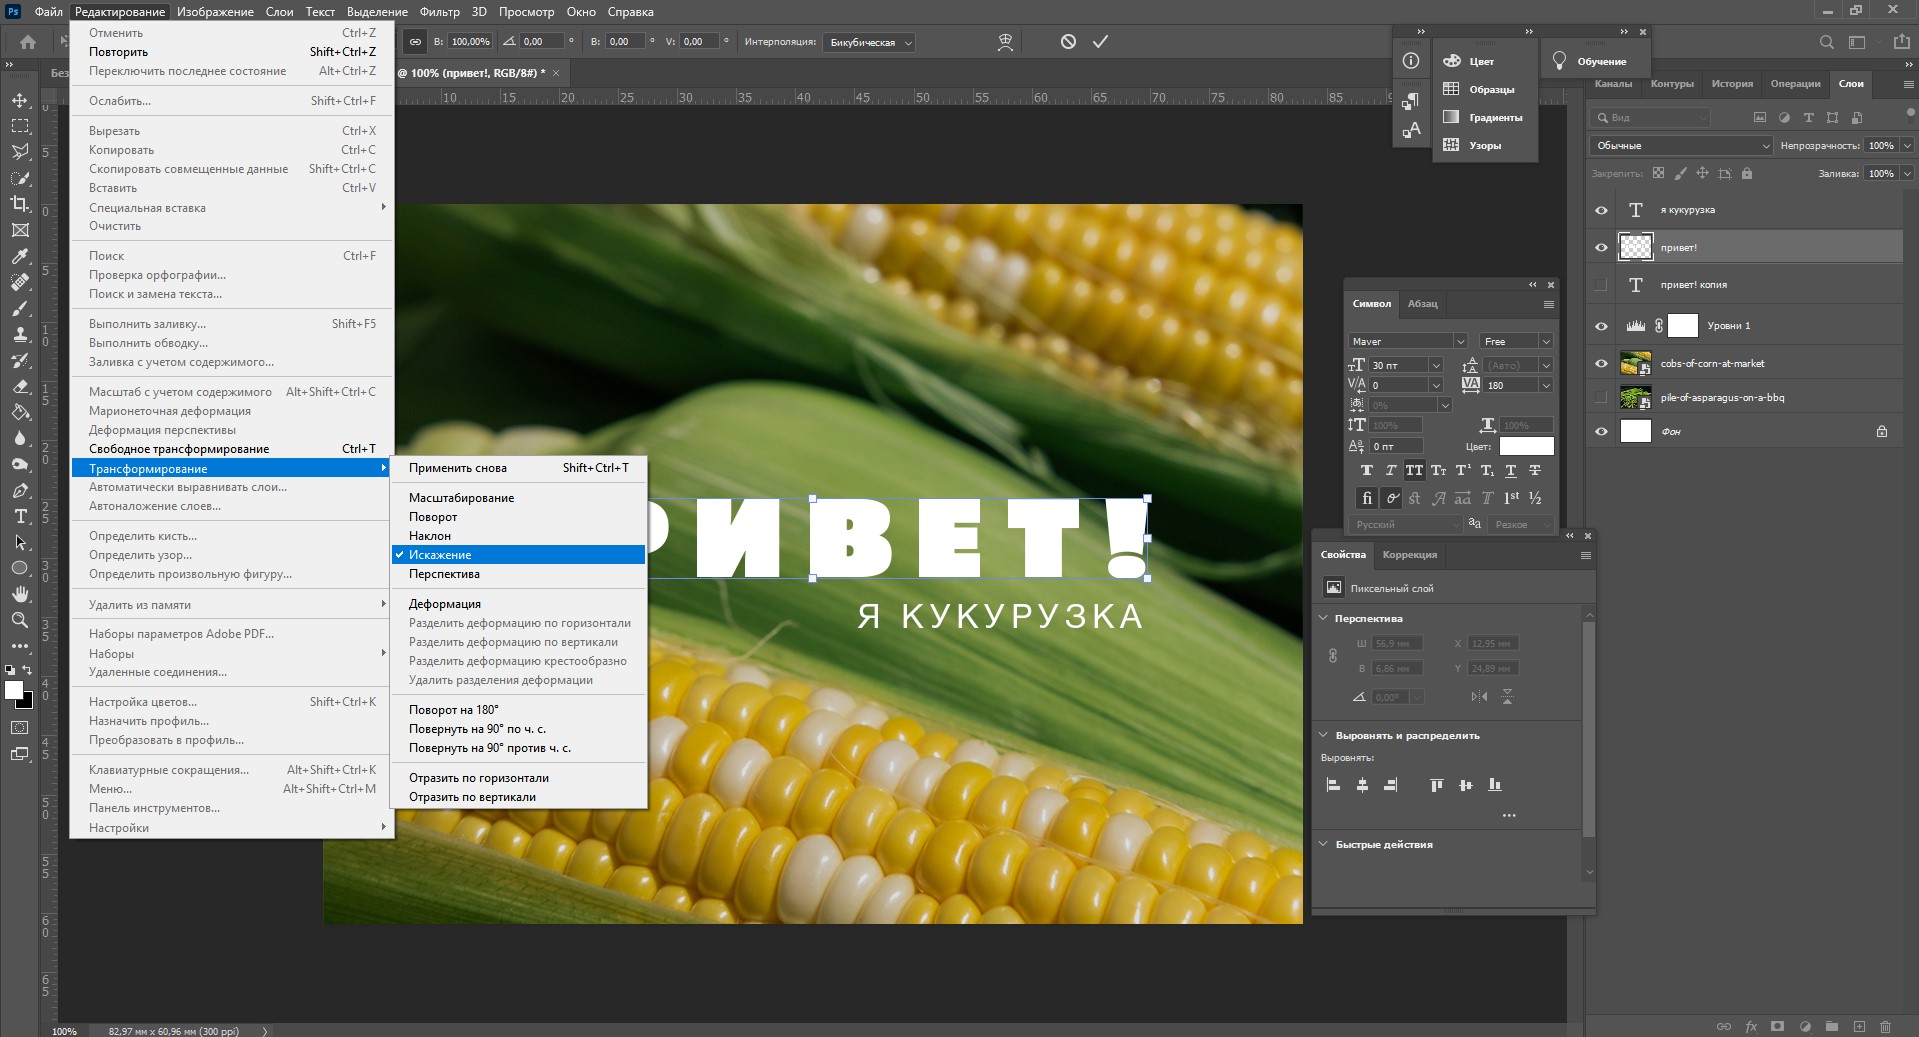Cancel the transform in the options bar
The height and width of the screenshot is (1037, 1919).
pos(1068,42)
